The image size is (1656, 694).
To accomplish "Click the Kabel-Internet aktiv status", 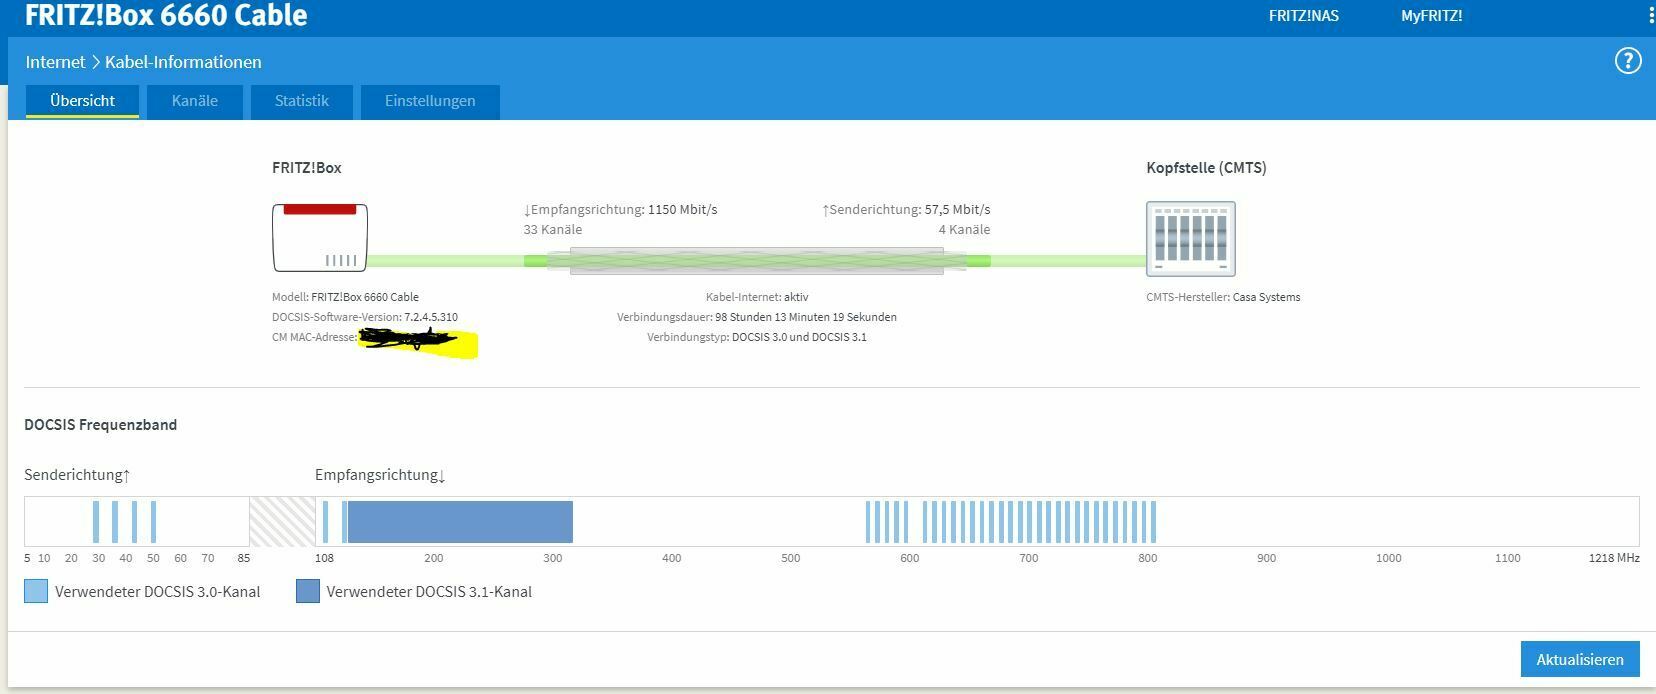I will click(757, 297).
